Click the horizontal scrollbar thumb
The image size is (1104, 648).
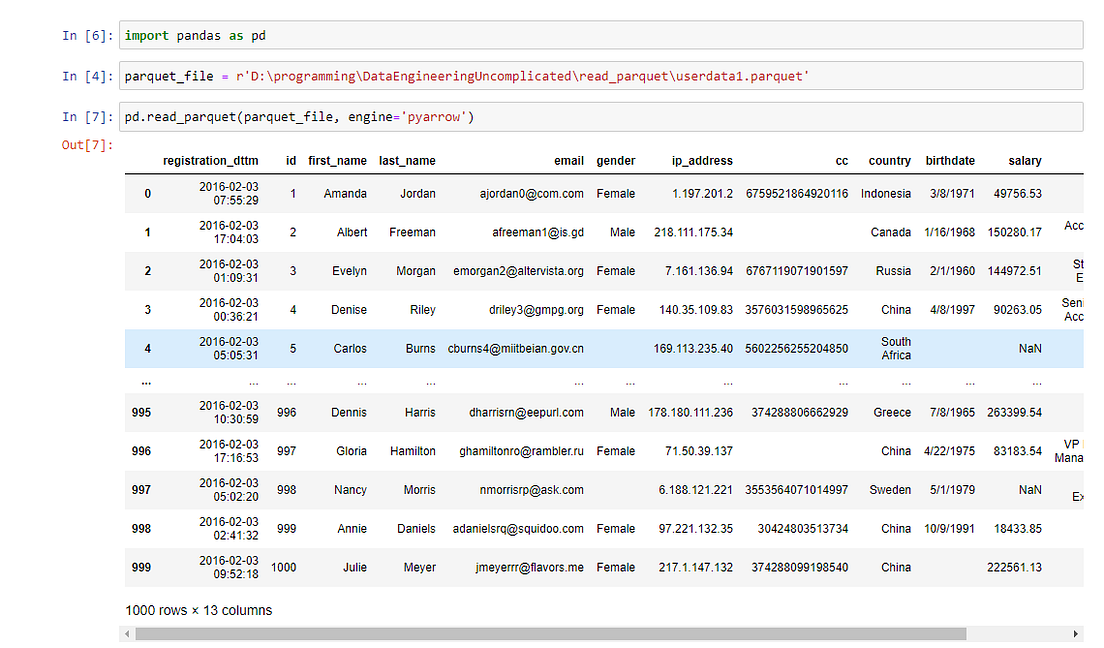tap(550, 633)
